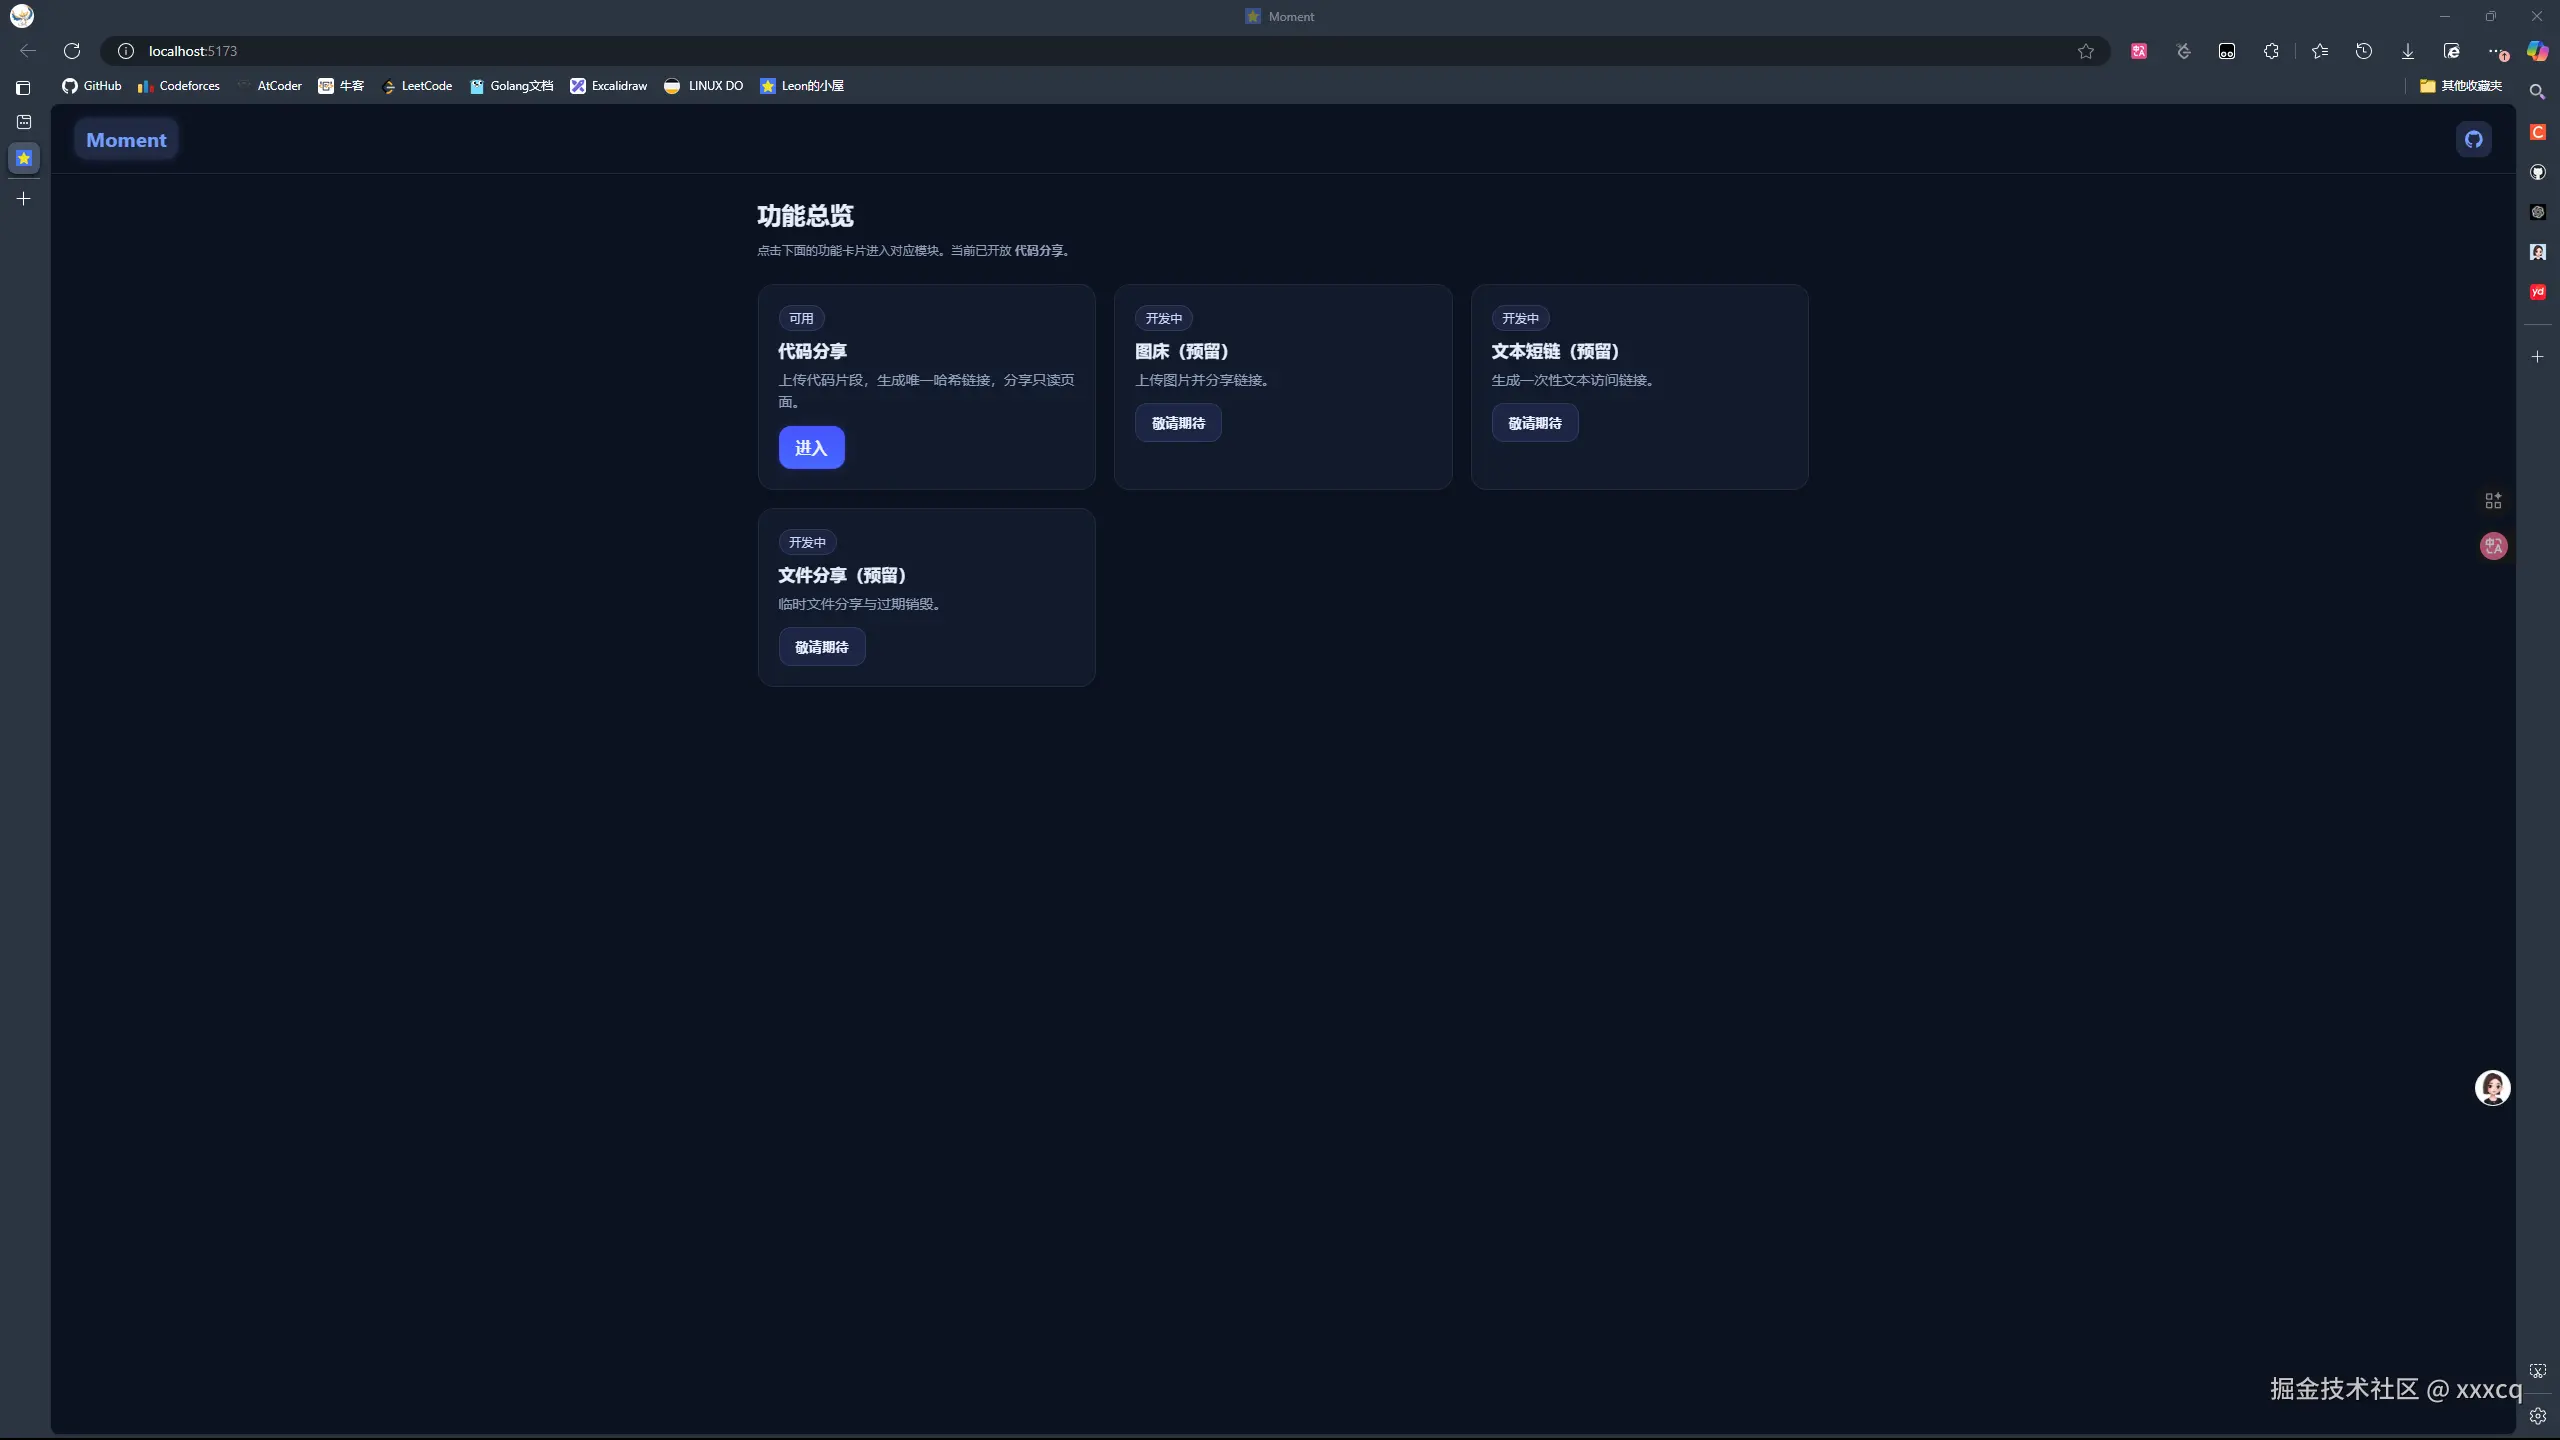Click the bookmark star in the address bar

2085,51
